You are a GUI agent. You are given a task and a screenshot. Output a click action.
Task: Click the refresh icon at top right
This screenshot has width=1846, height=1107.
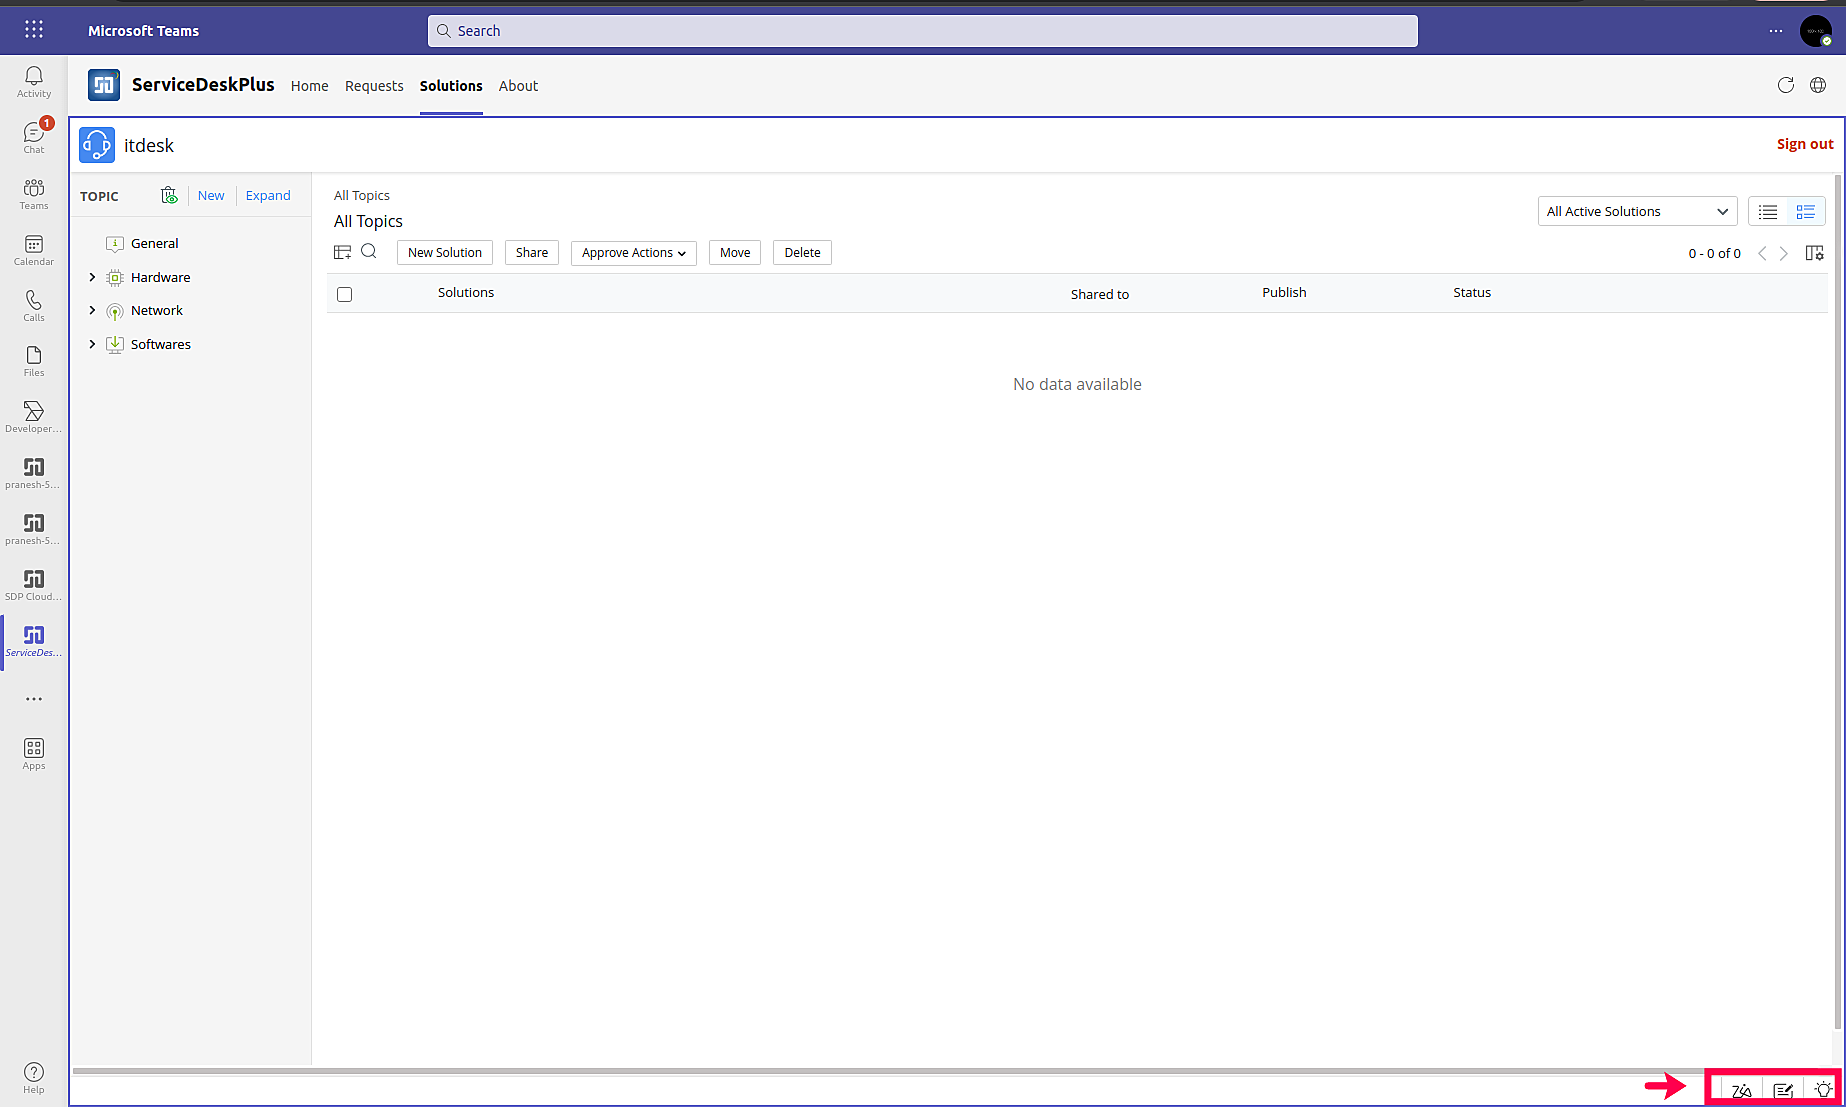click(1787, 85)
